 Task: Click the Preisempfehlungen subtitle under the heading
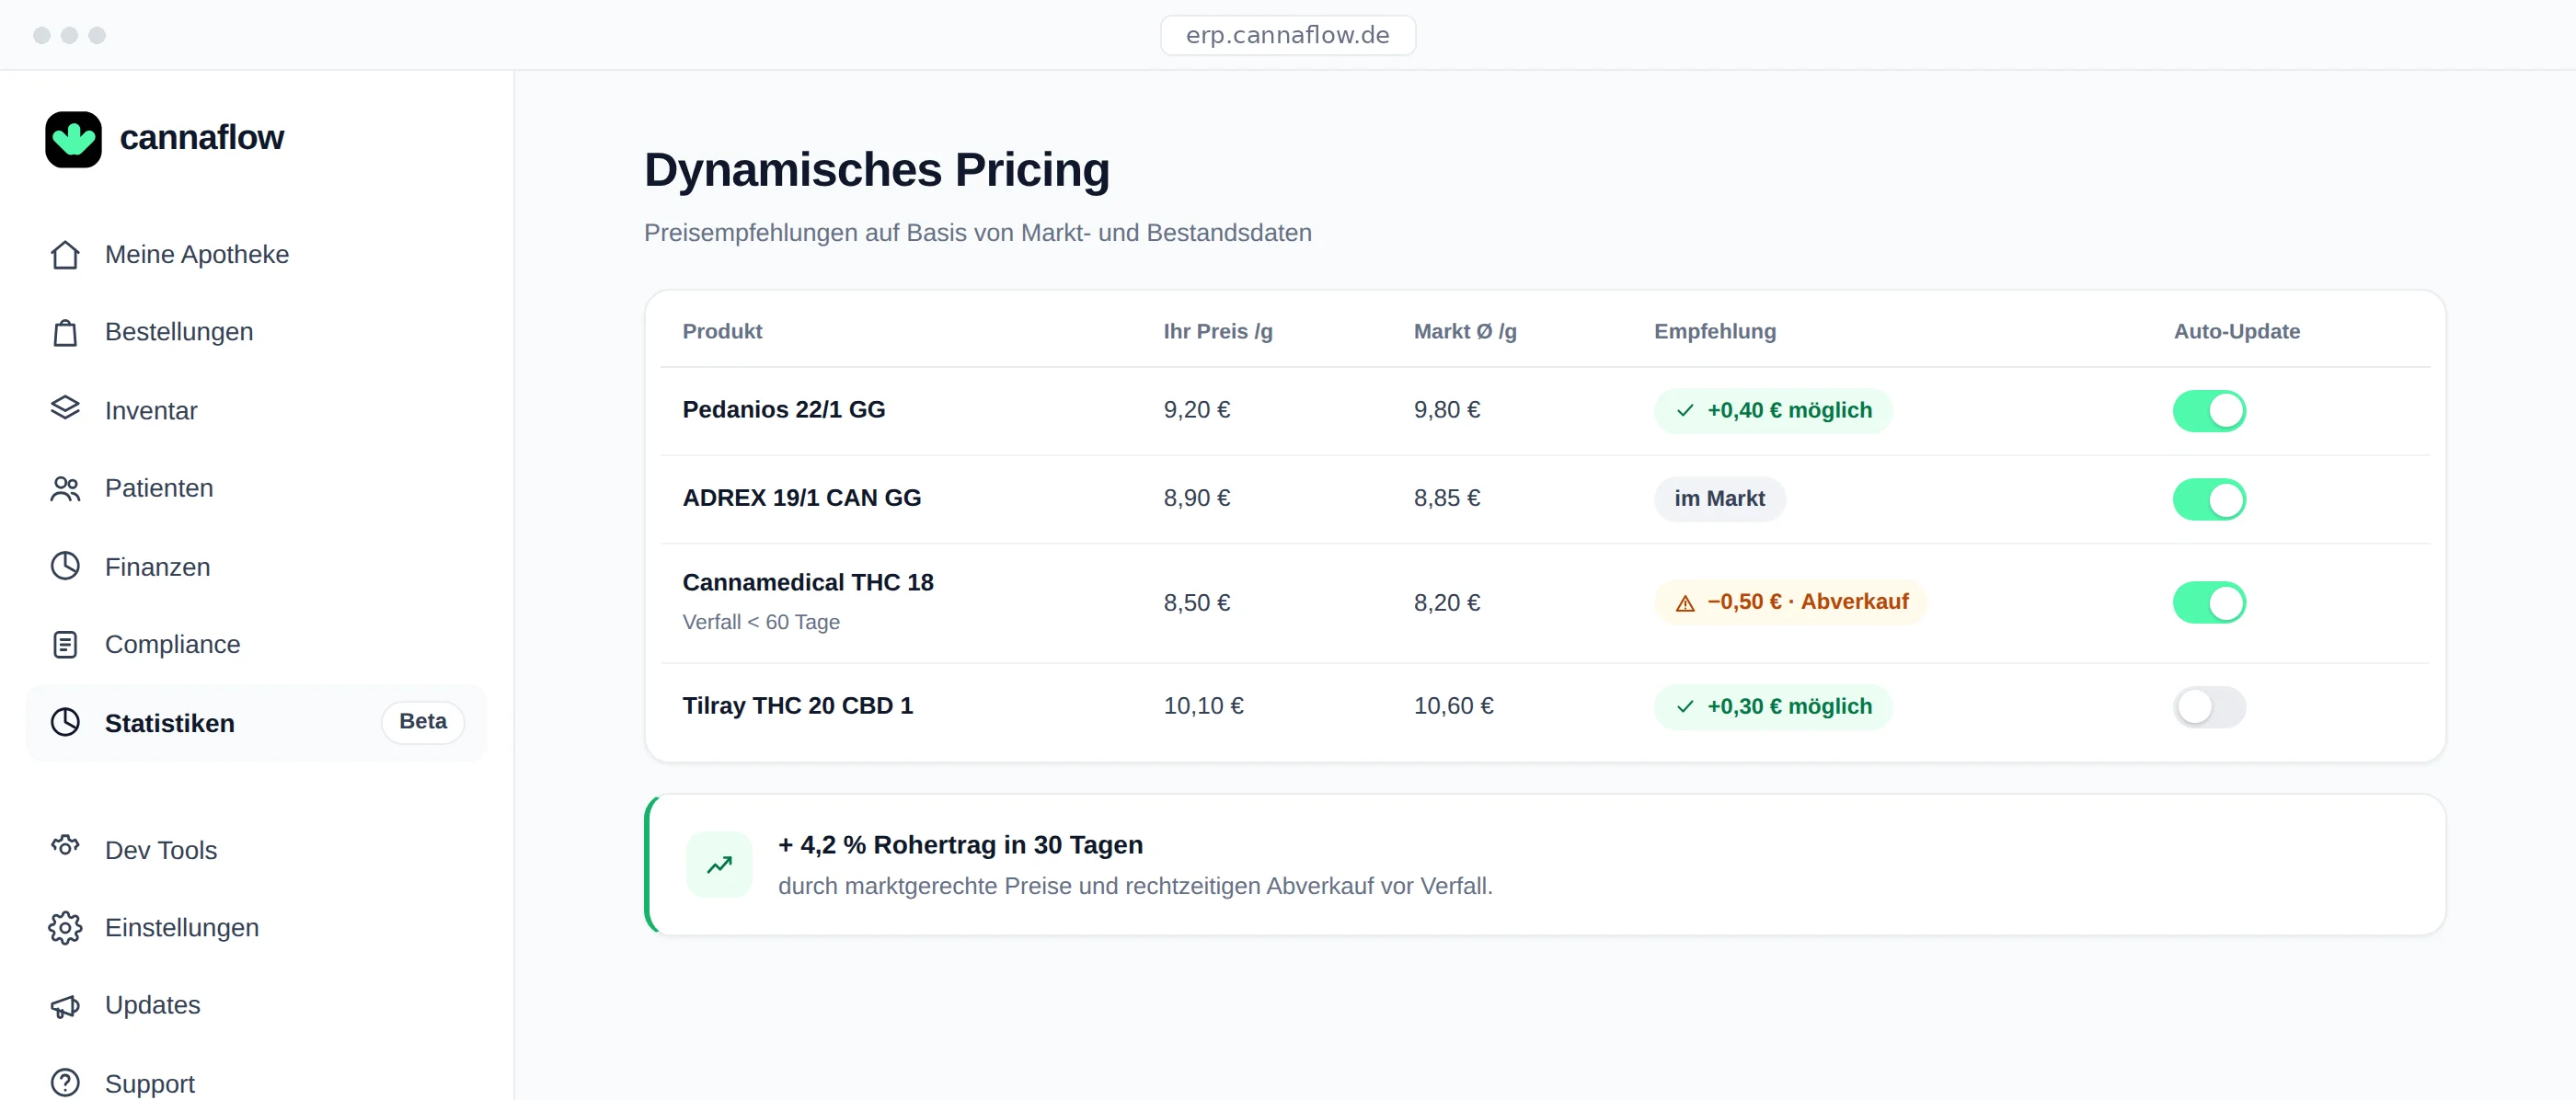(x=978, y=233)
